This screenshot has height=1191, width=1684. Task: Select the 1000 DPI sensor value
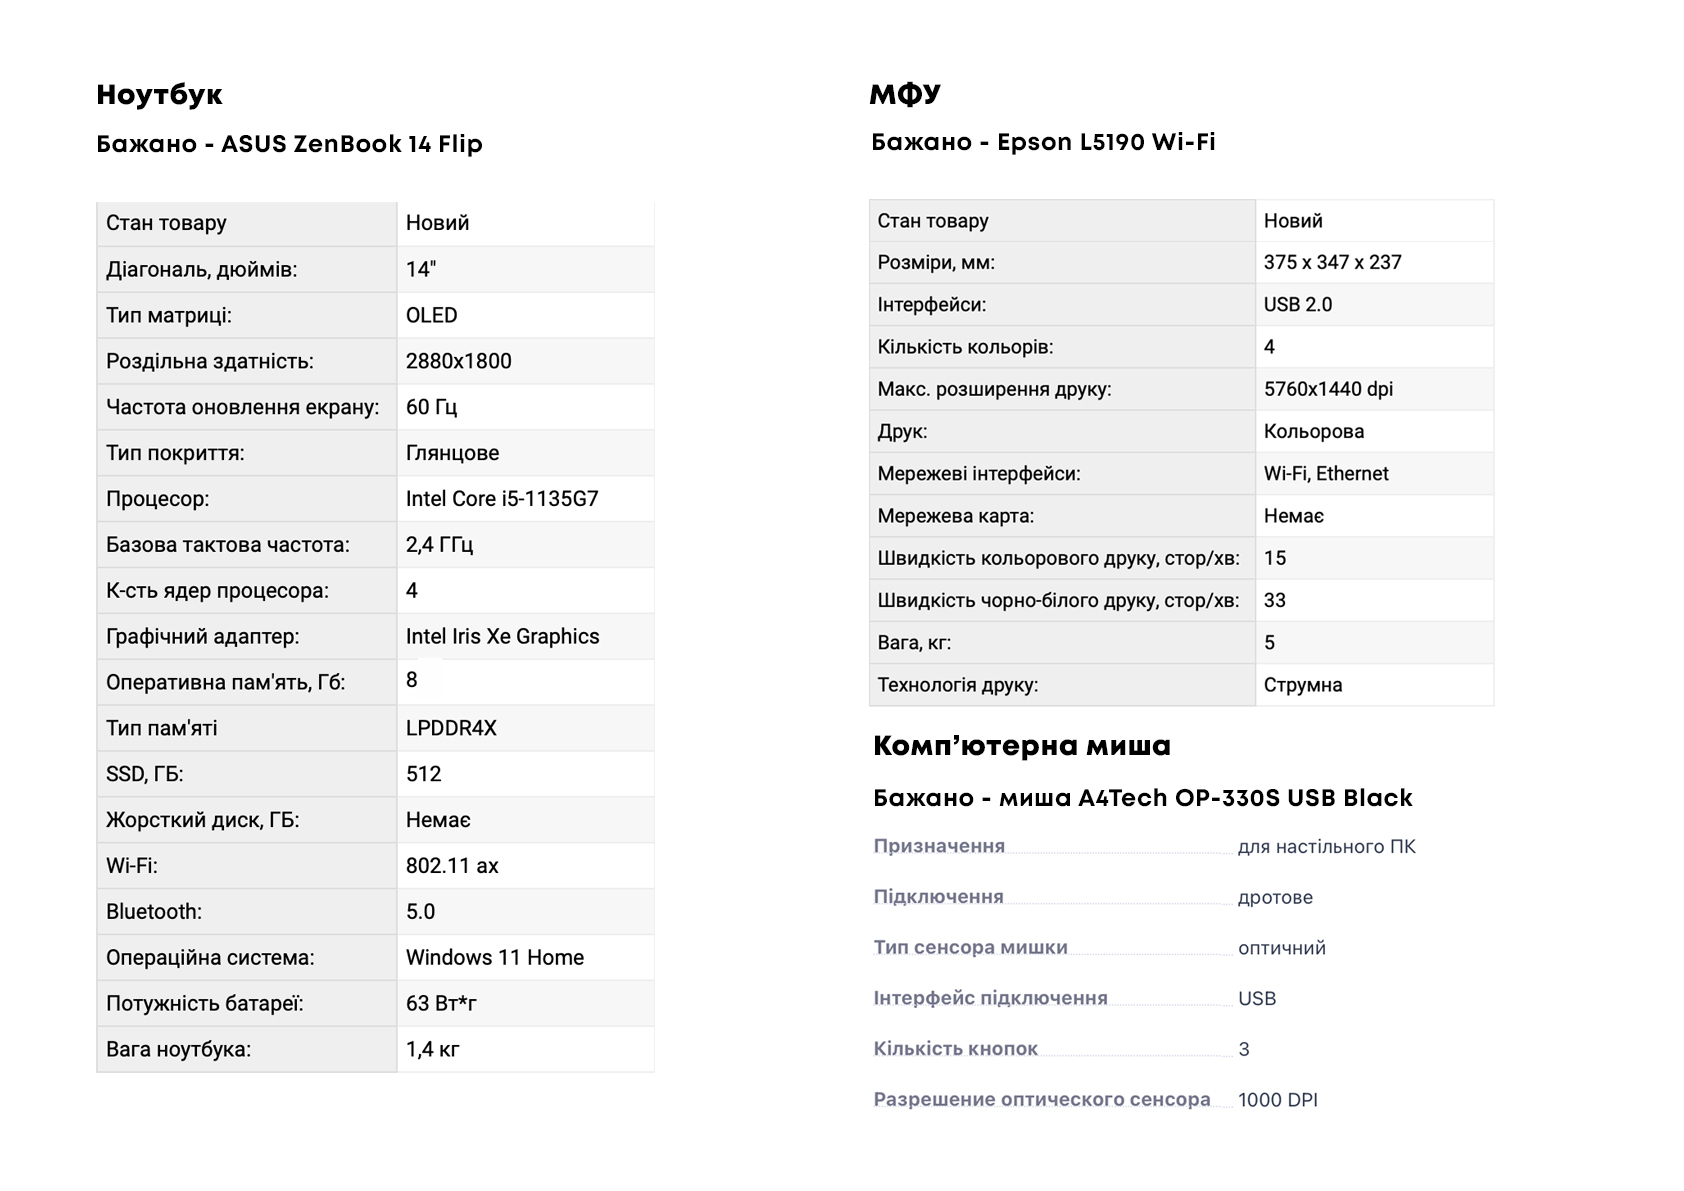1277,1100
